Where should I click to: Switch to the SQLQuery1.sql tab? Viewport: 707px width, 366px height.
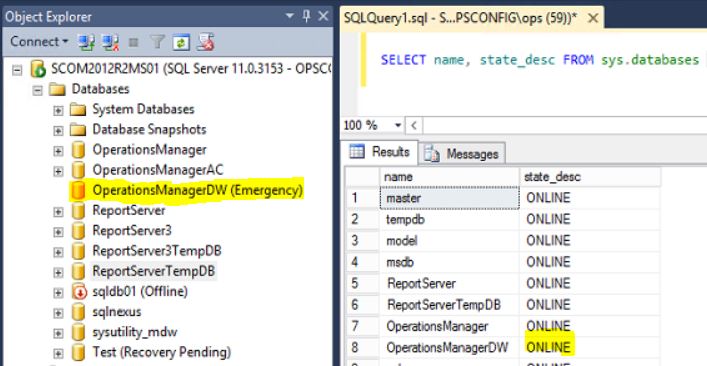460,18
